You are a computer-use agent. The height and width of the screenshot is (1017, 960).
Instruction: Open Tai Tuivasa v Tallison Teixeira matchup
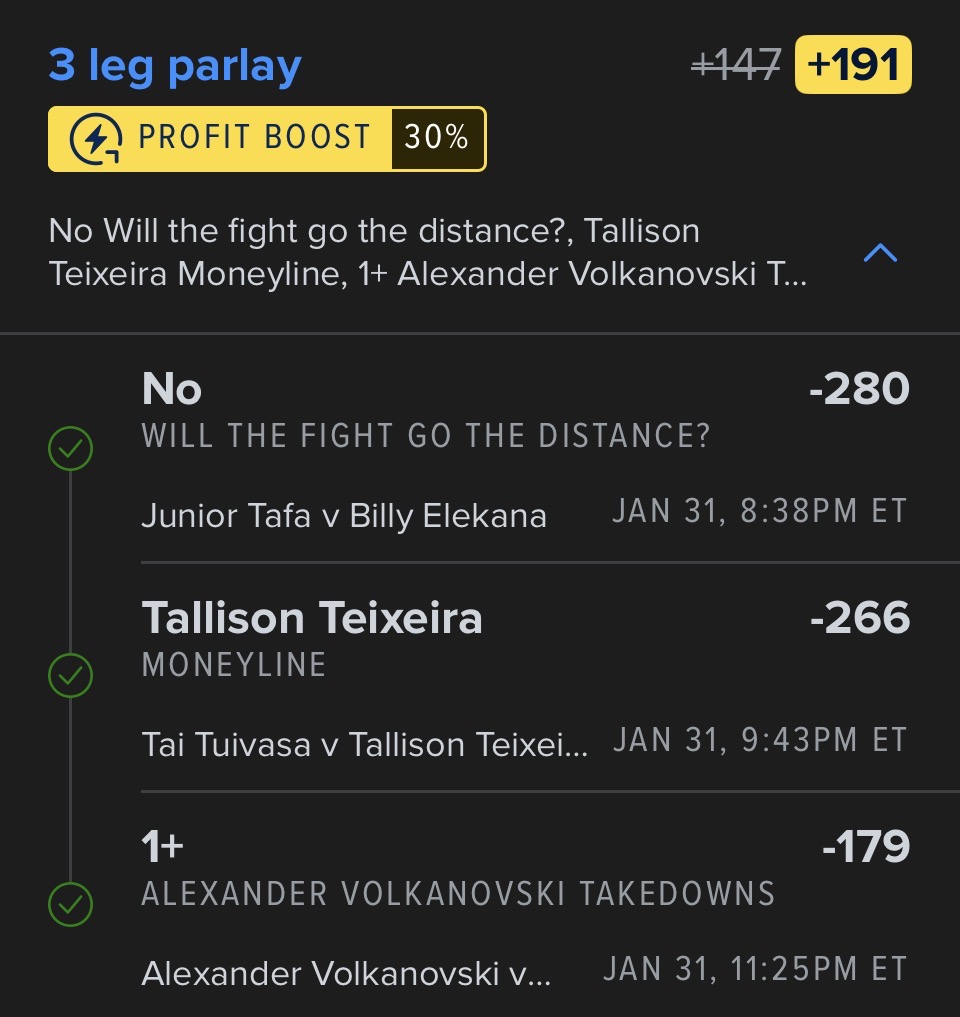tap(366, 744)
